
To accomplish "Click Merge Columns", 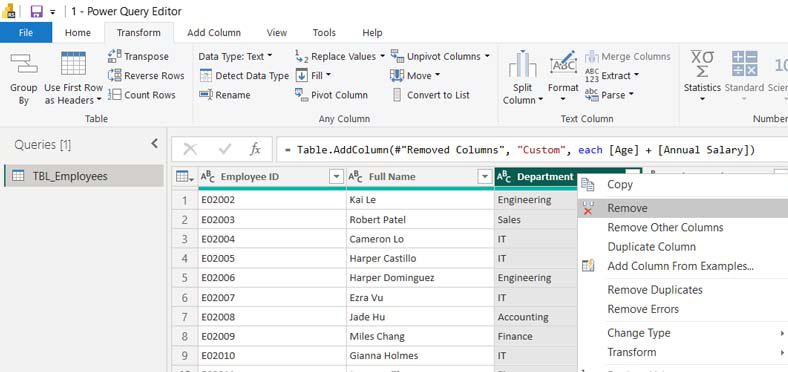I will click(x=628, y=56).
